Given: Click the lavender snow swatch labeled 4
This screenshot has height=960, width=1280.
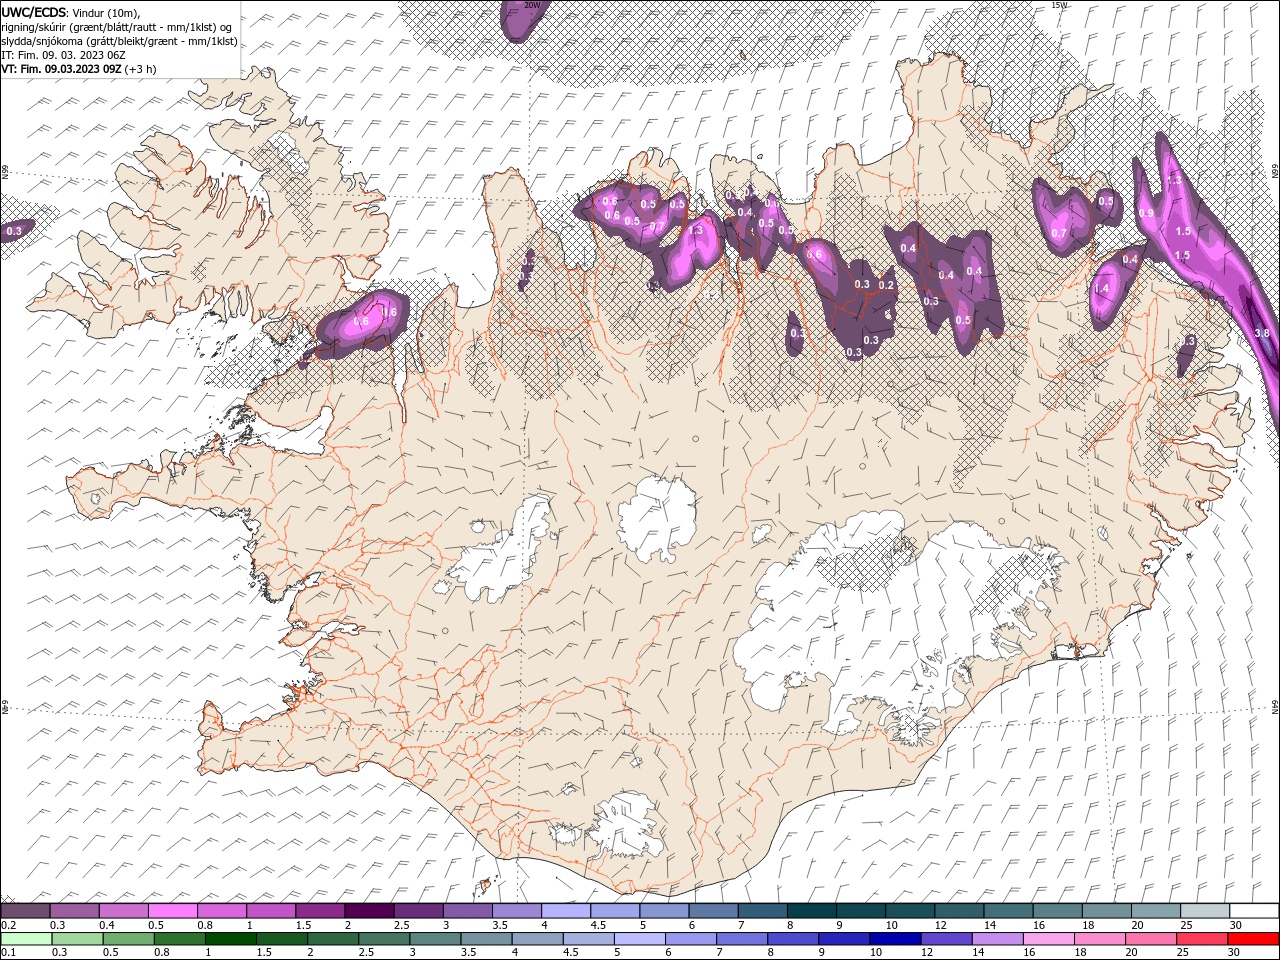Looking at the screenshot, I should (x=565, y=911).
